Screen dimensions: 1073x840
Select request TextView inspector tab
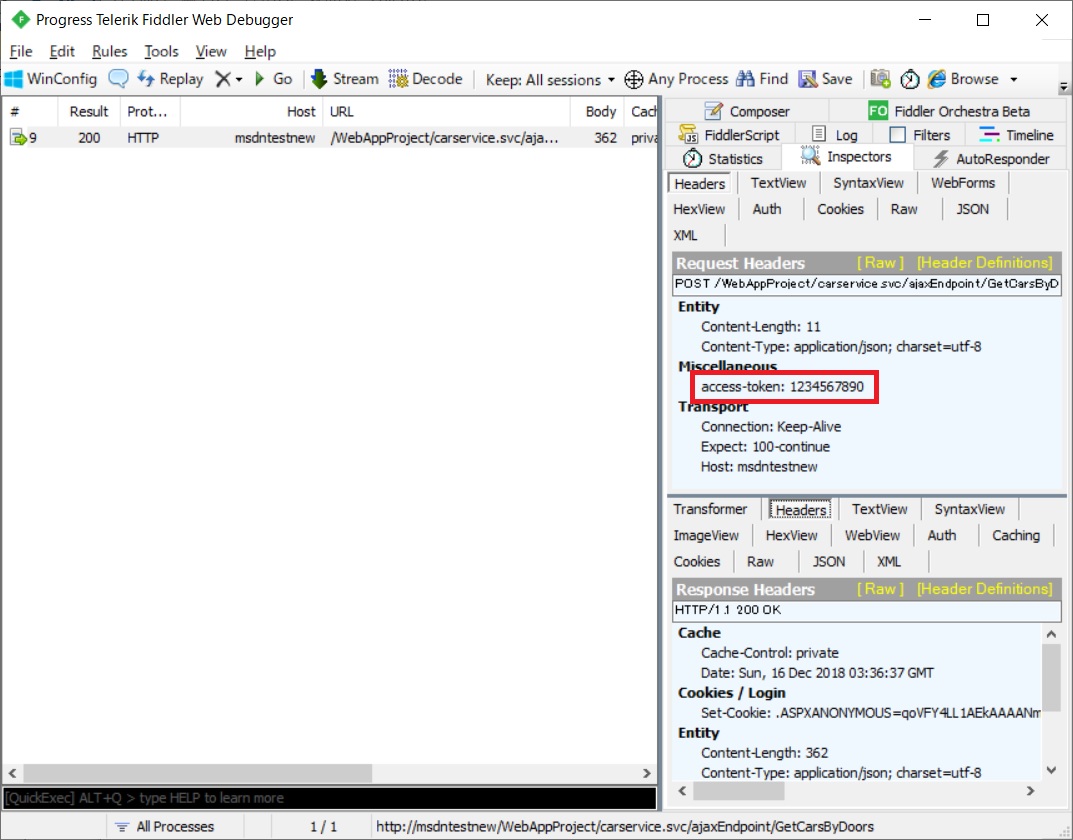click(x=778, y=183)
